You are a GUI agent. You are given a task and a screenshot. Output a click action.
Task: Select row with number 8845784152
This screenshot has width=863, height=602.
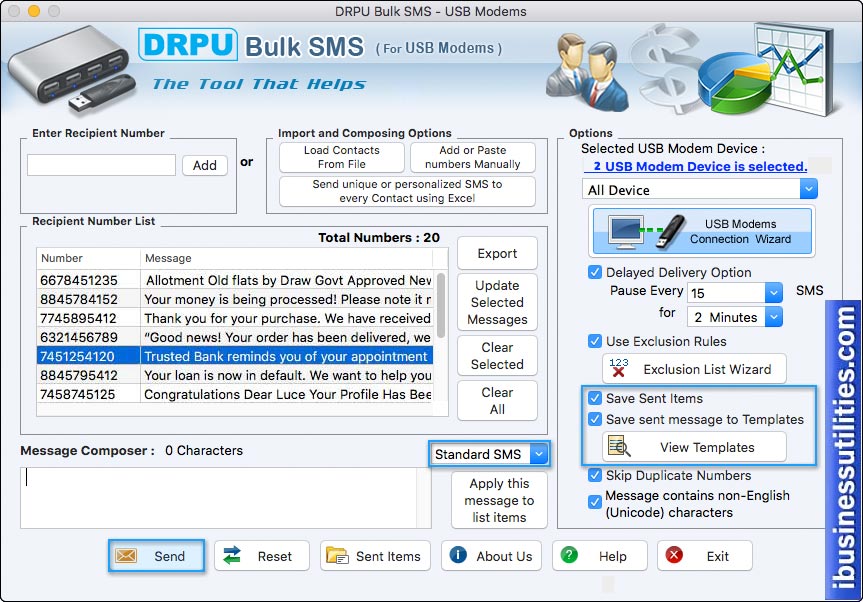235,299
